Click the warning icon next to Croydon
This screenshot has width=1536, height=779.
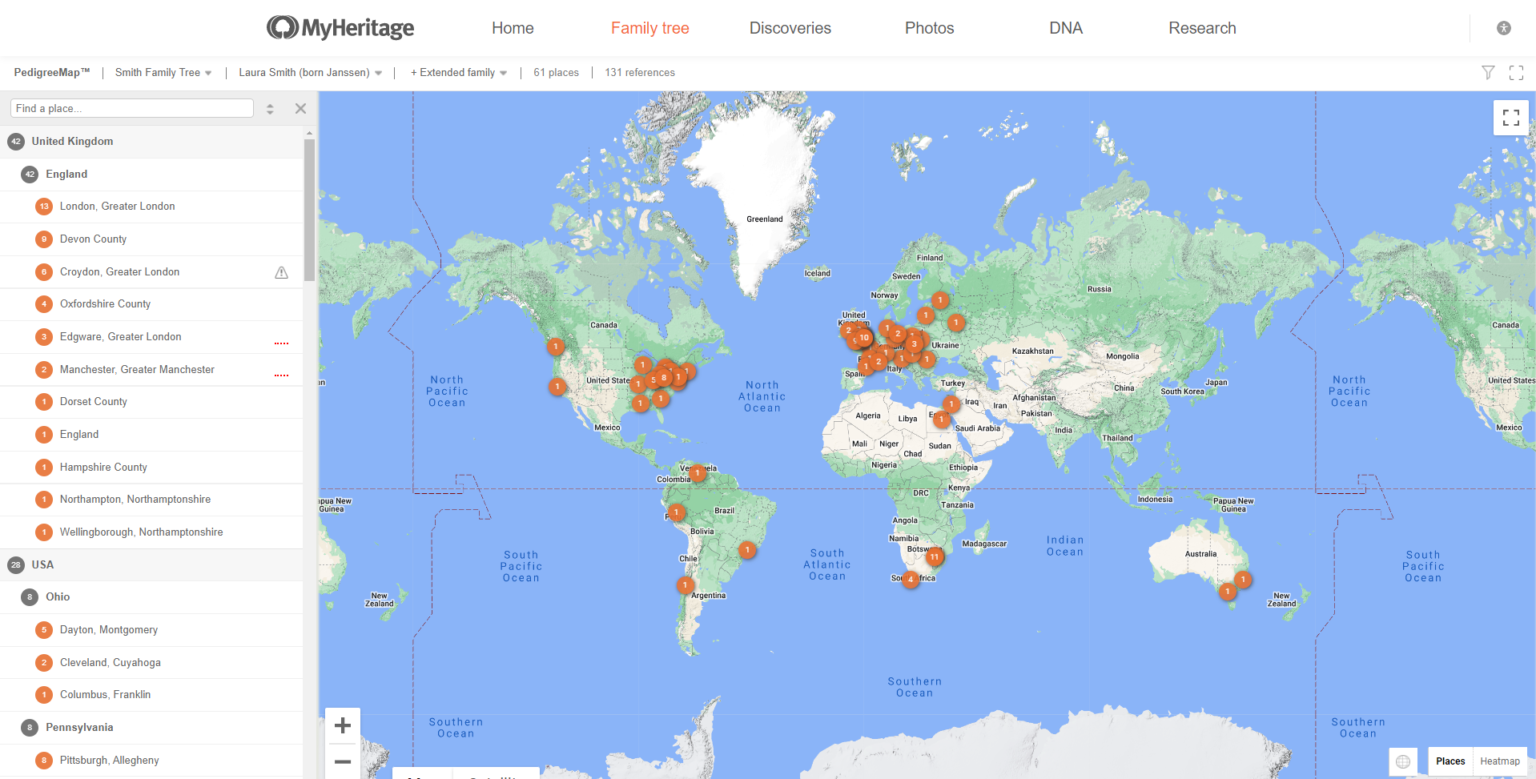[x=281, y=272]
